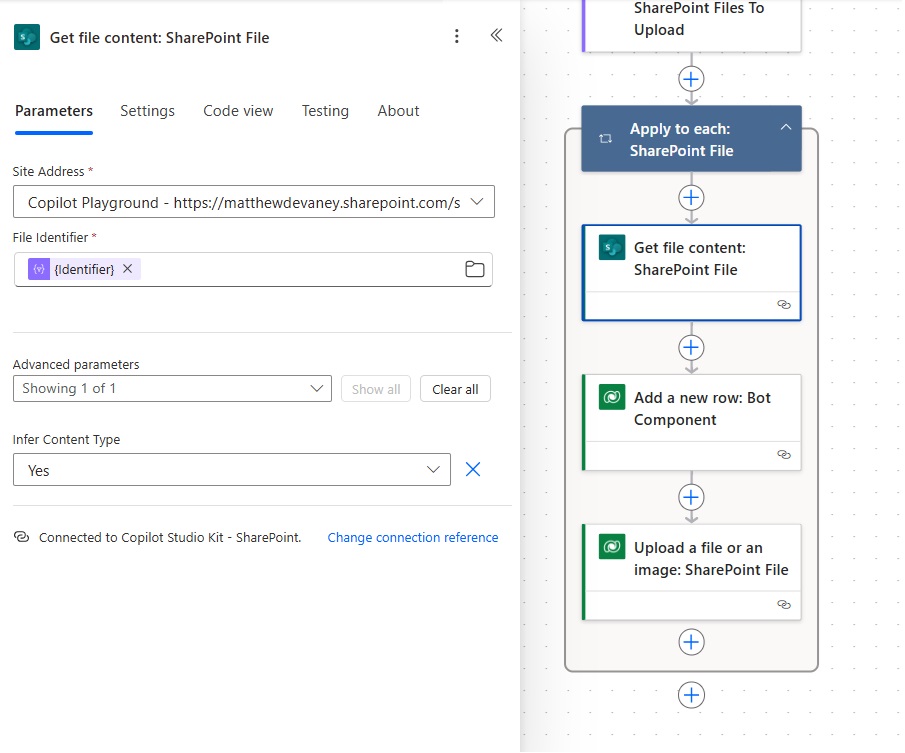Collapse the action details panel

(496, 36)
